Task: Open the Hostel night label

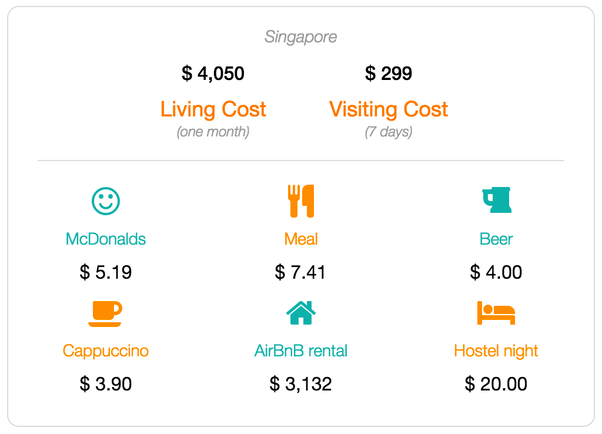Action: tap(496, 351)
